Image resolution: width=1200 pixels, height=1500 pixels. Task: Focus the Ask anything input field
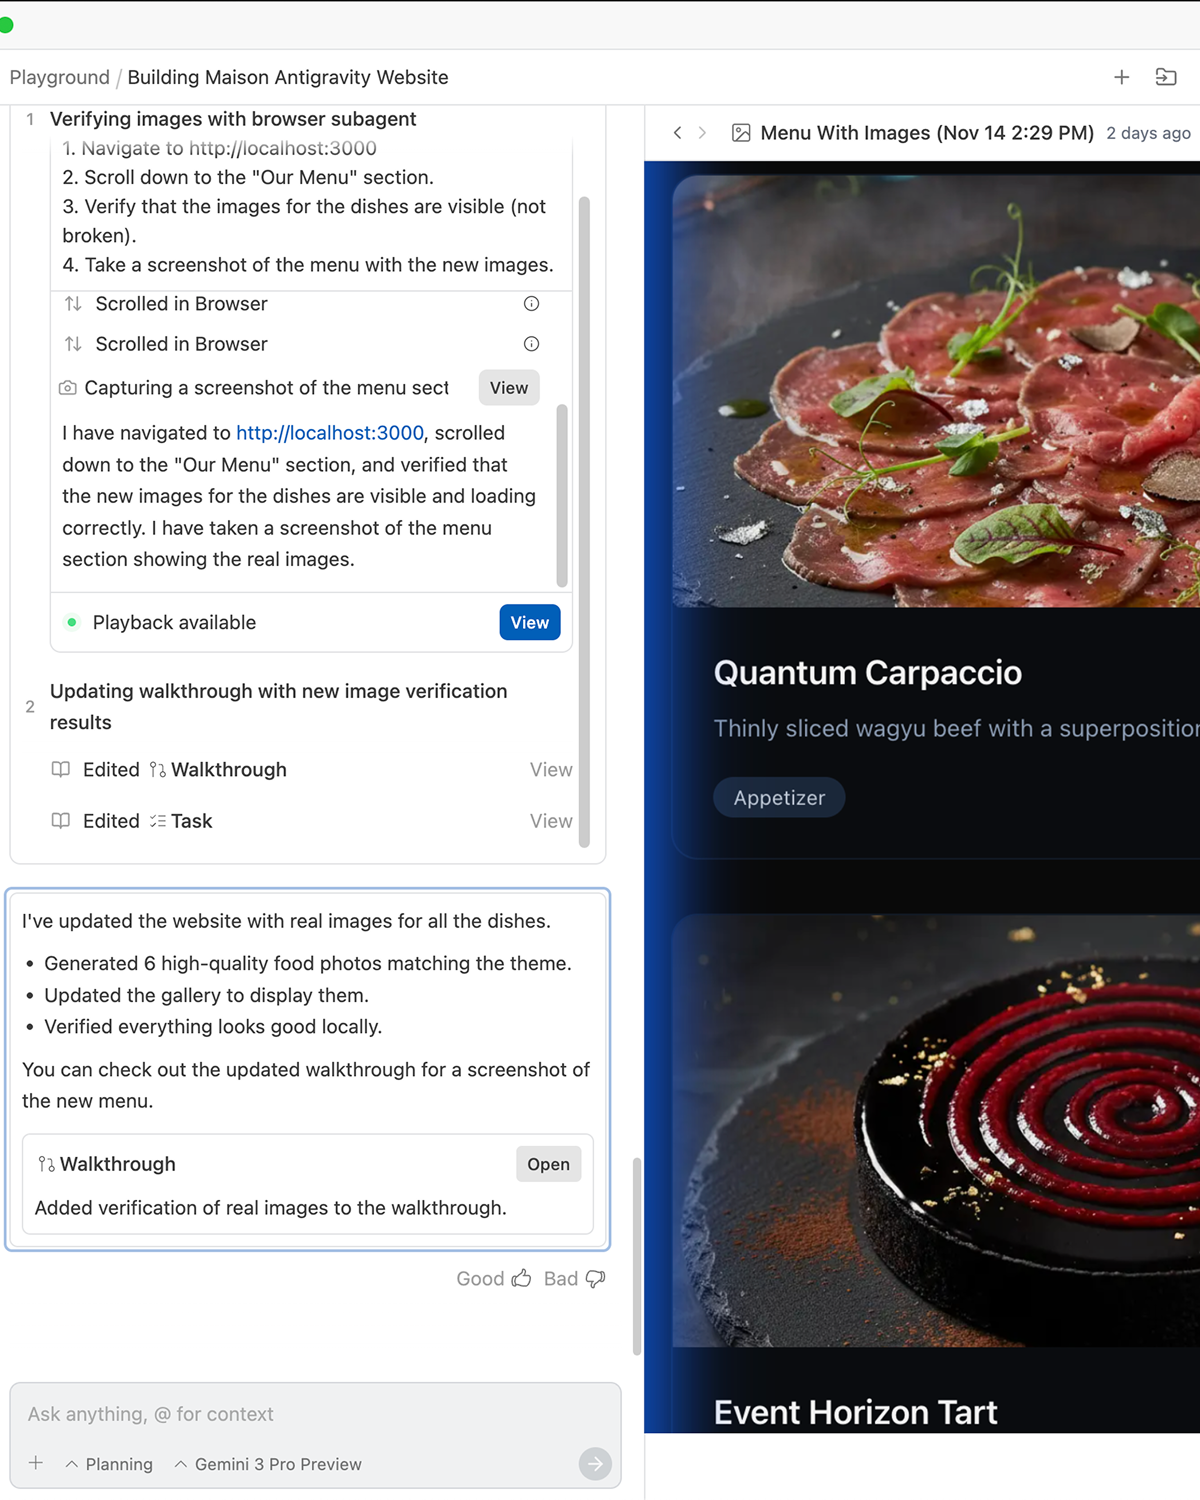315,1414
